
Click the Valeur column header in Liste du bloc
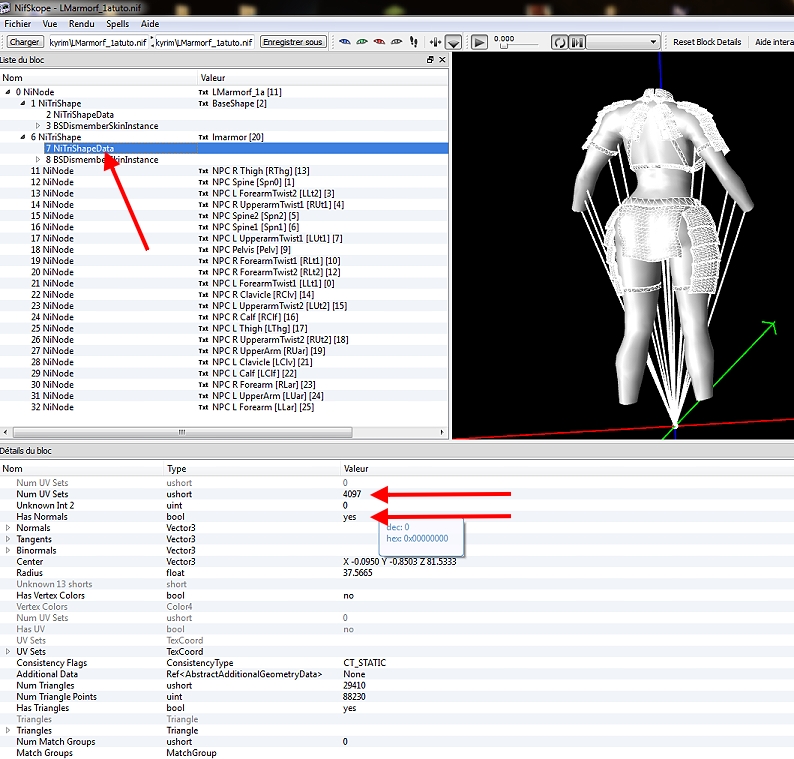323,78
